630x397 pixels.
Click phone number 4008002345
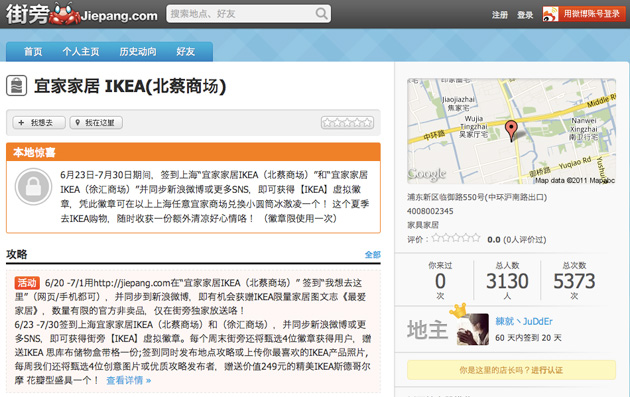click(430, 211)
